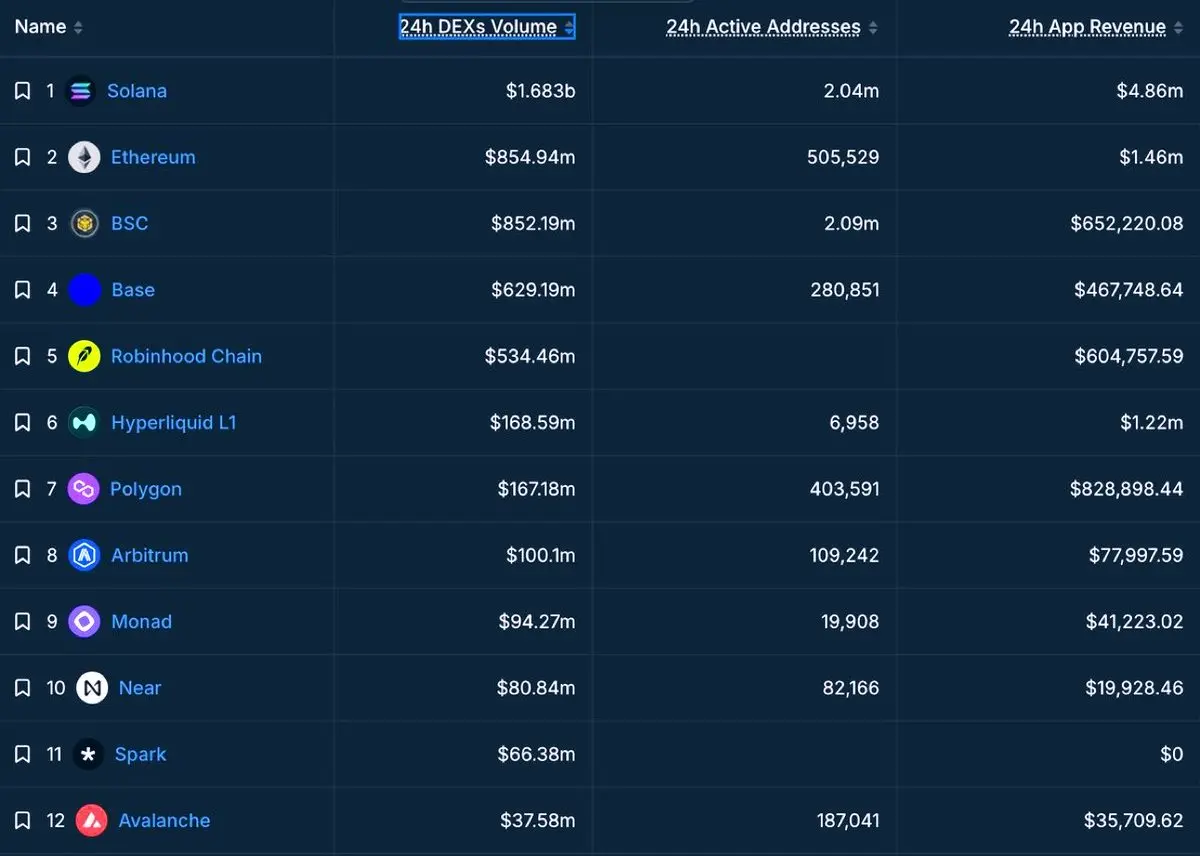This screenshot has width=1200, height=856.
Task: Select BSC's 2.09m active addresses
Action: (x=852, y=224)
